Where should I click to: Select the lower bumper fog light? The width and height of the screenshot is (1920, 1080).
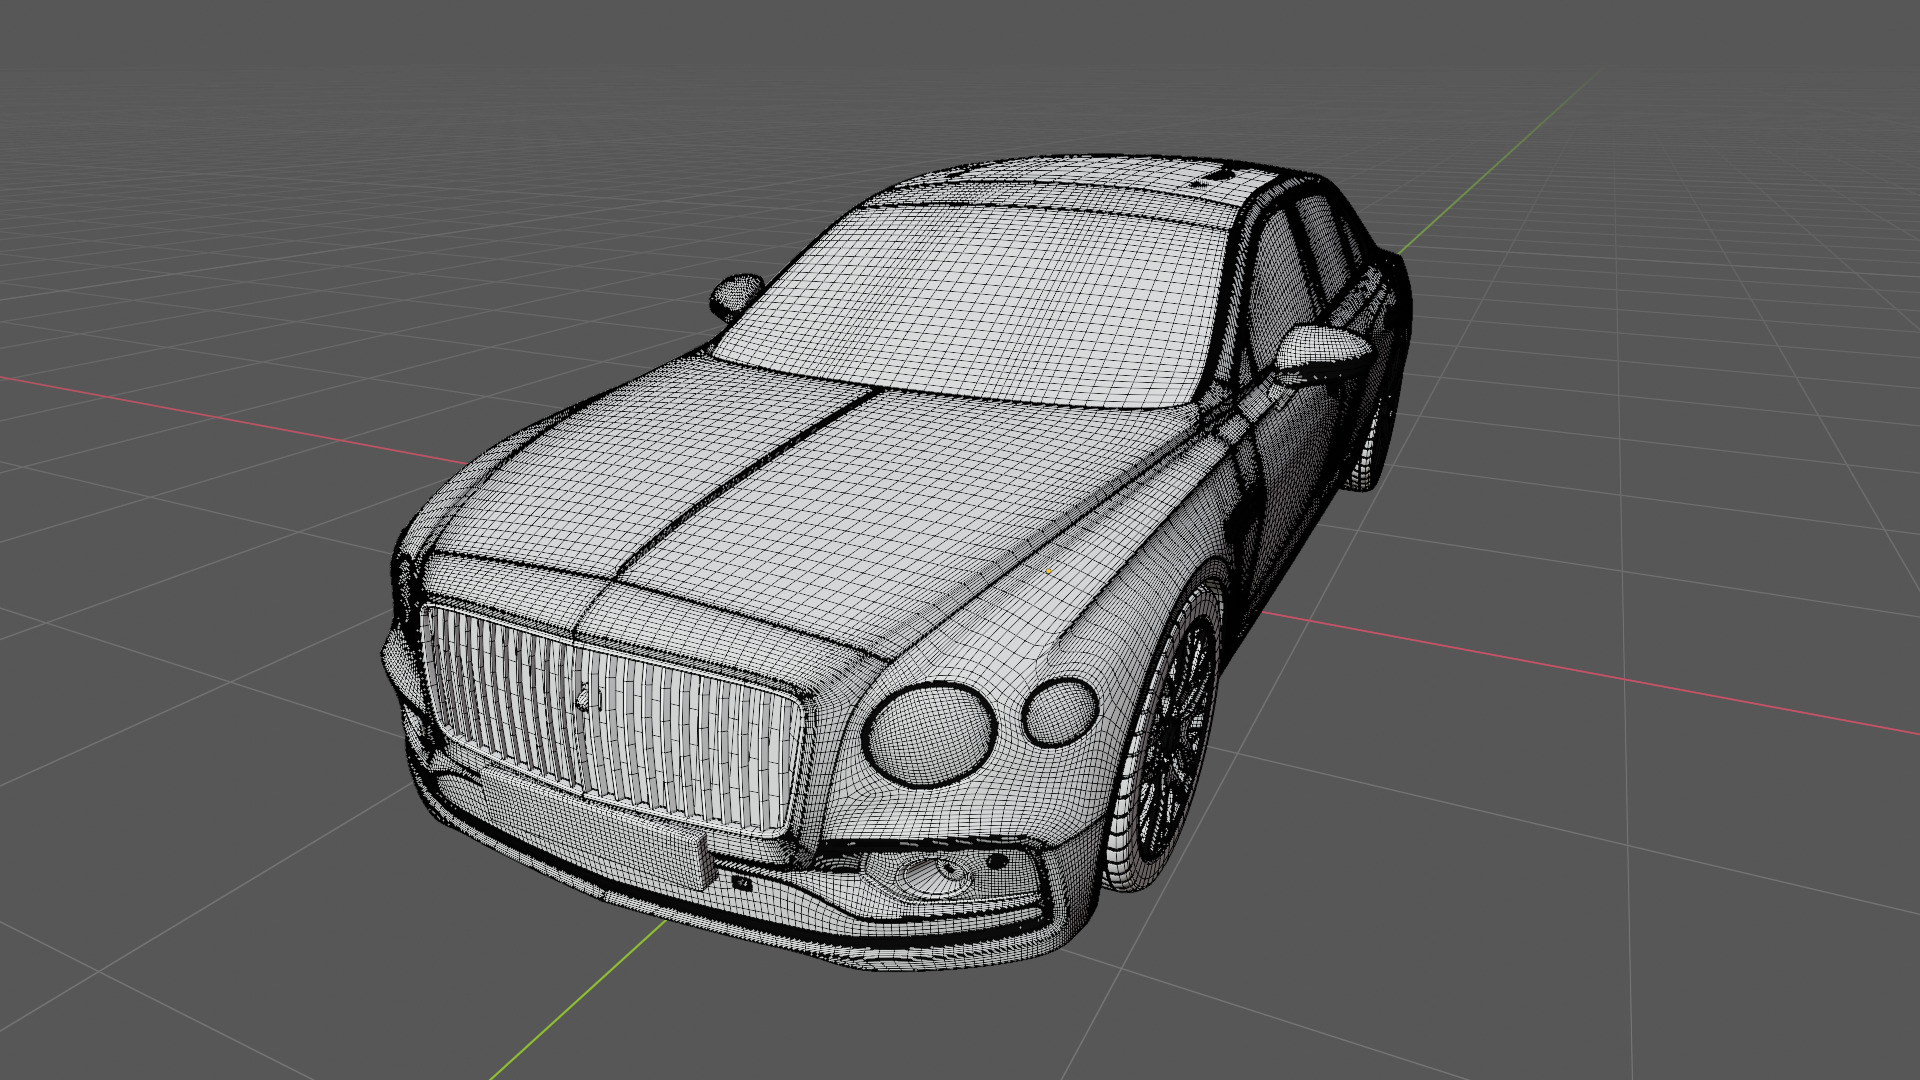(x=937, y=876)
